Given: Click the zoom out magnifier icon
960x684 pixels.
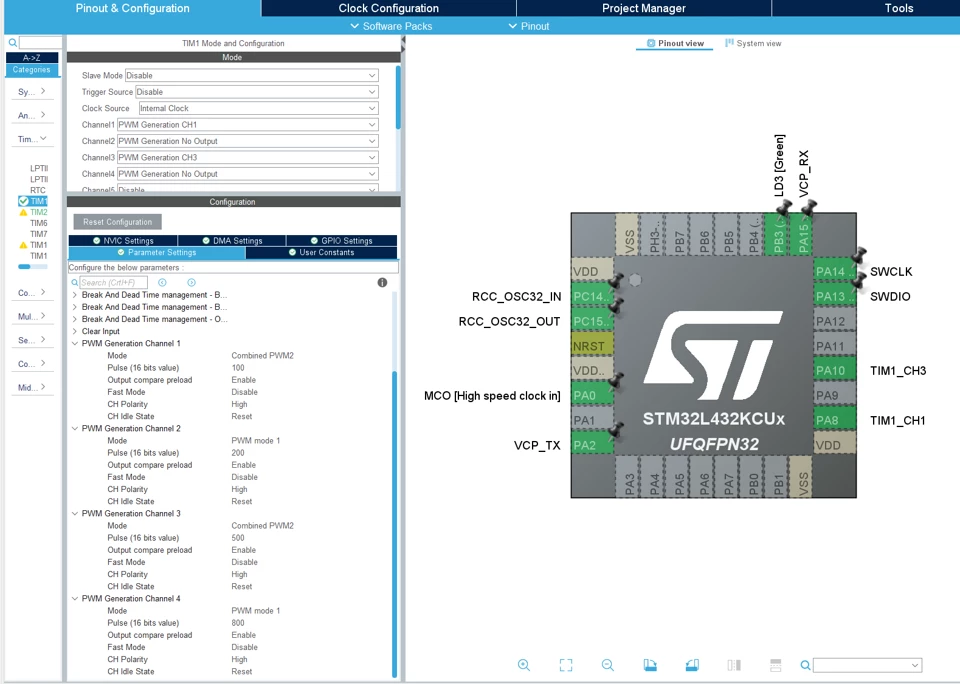Looking at the screenshot, I should click(x=607, y=665).
